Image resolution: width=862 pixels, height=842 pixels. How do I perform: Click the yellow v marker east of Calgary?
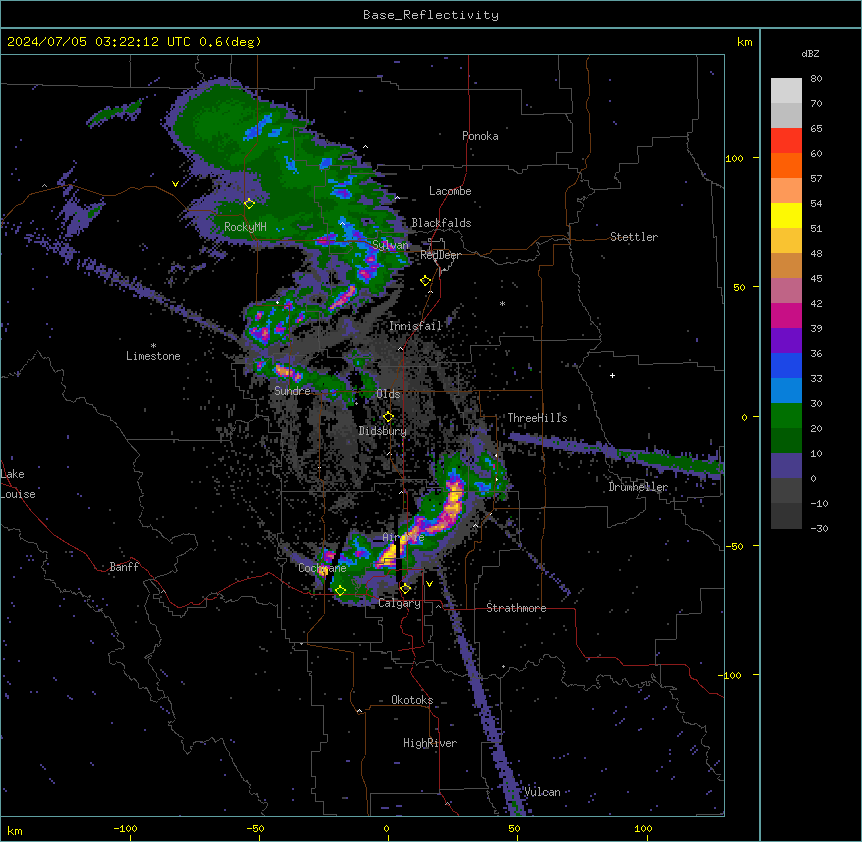coord(429,584)
